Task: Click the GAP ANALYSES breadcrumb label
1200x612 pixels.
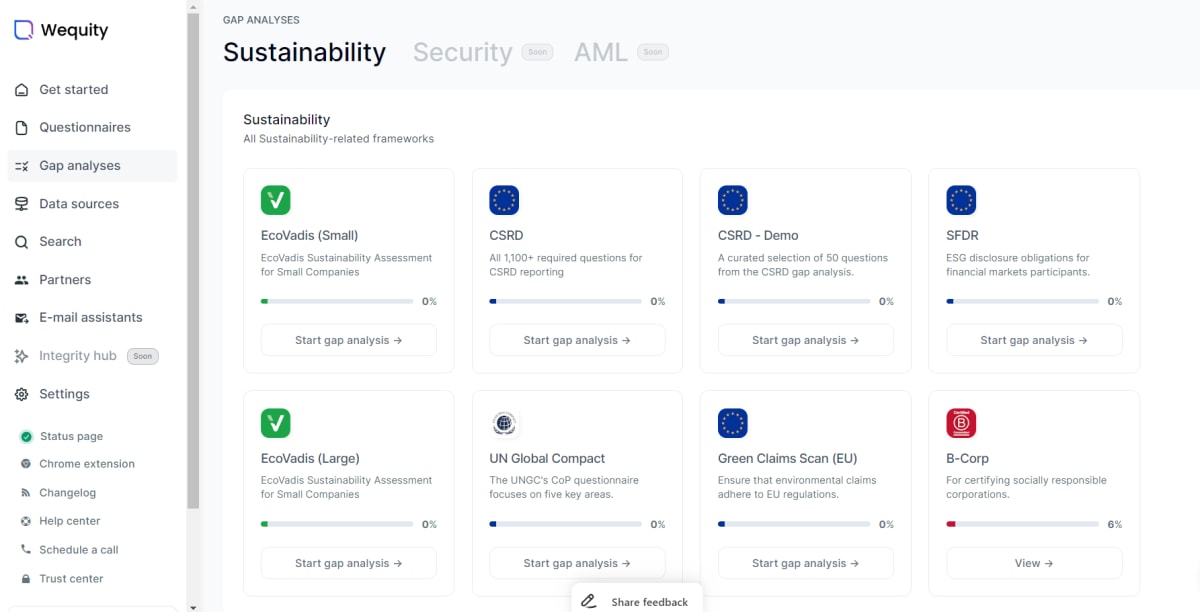Action: [261, 20]
